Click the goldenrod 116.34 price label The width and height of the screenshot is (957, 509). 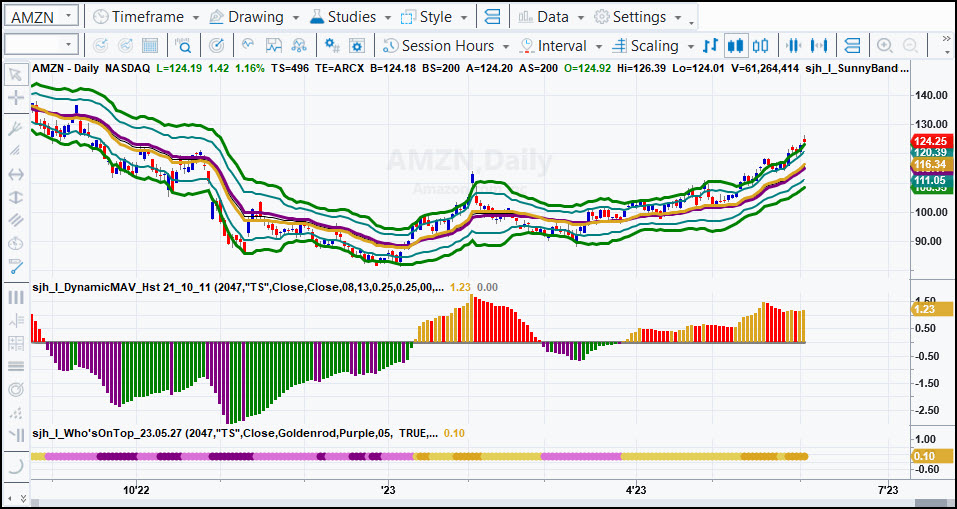pos(930,165)
